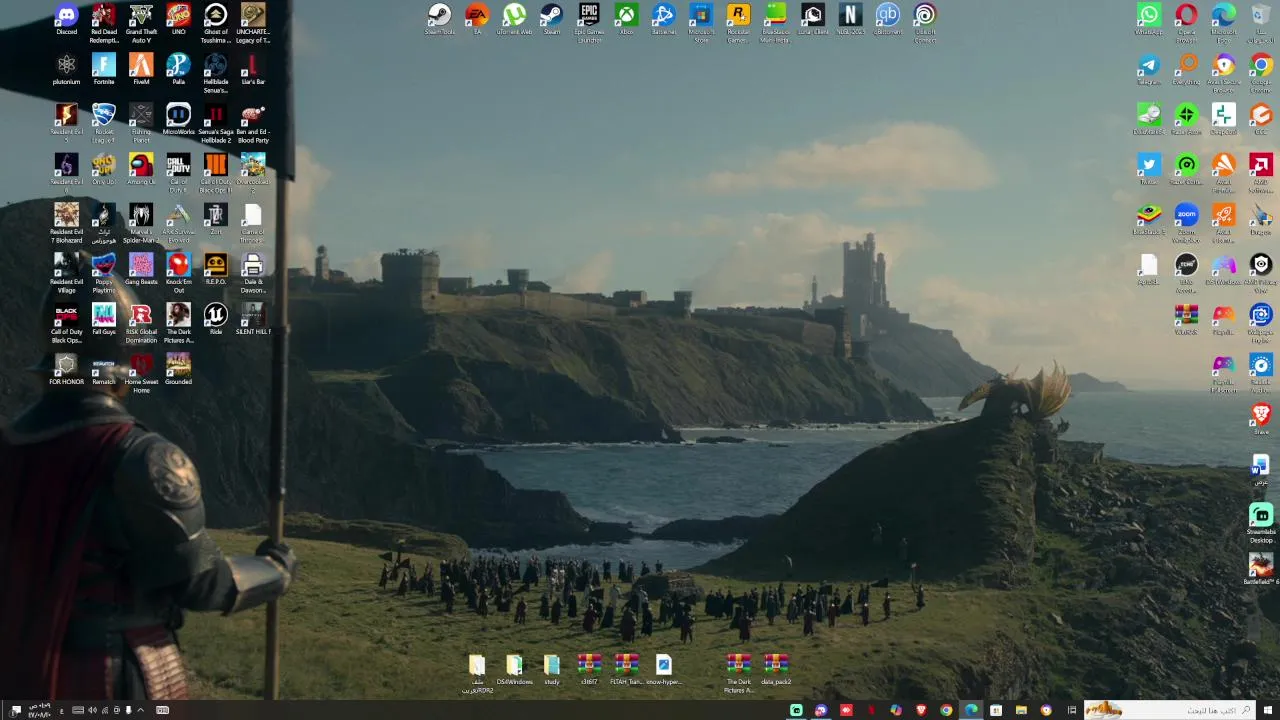
Task: Open the Overcooked 2 shortcut
Action: click(253, 173)
